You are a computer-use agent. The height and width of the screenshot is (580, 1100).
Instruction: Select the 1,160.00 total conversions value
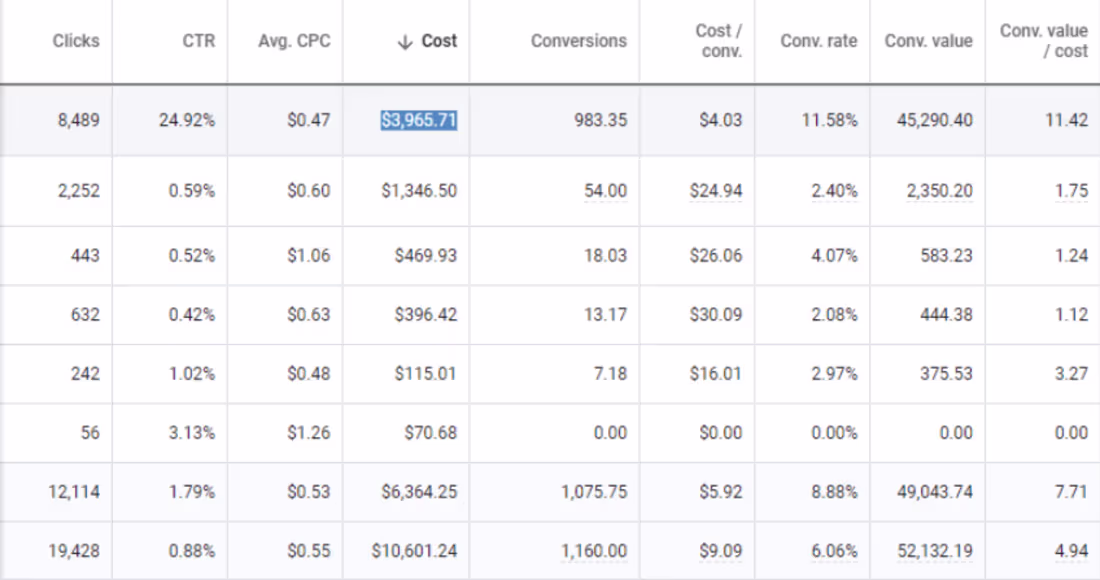tap(595, 550)
